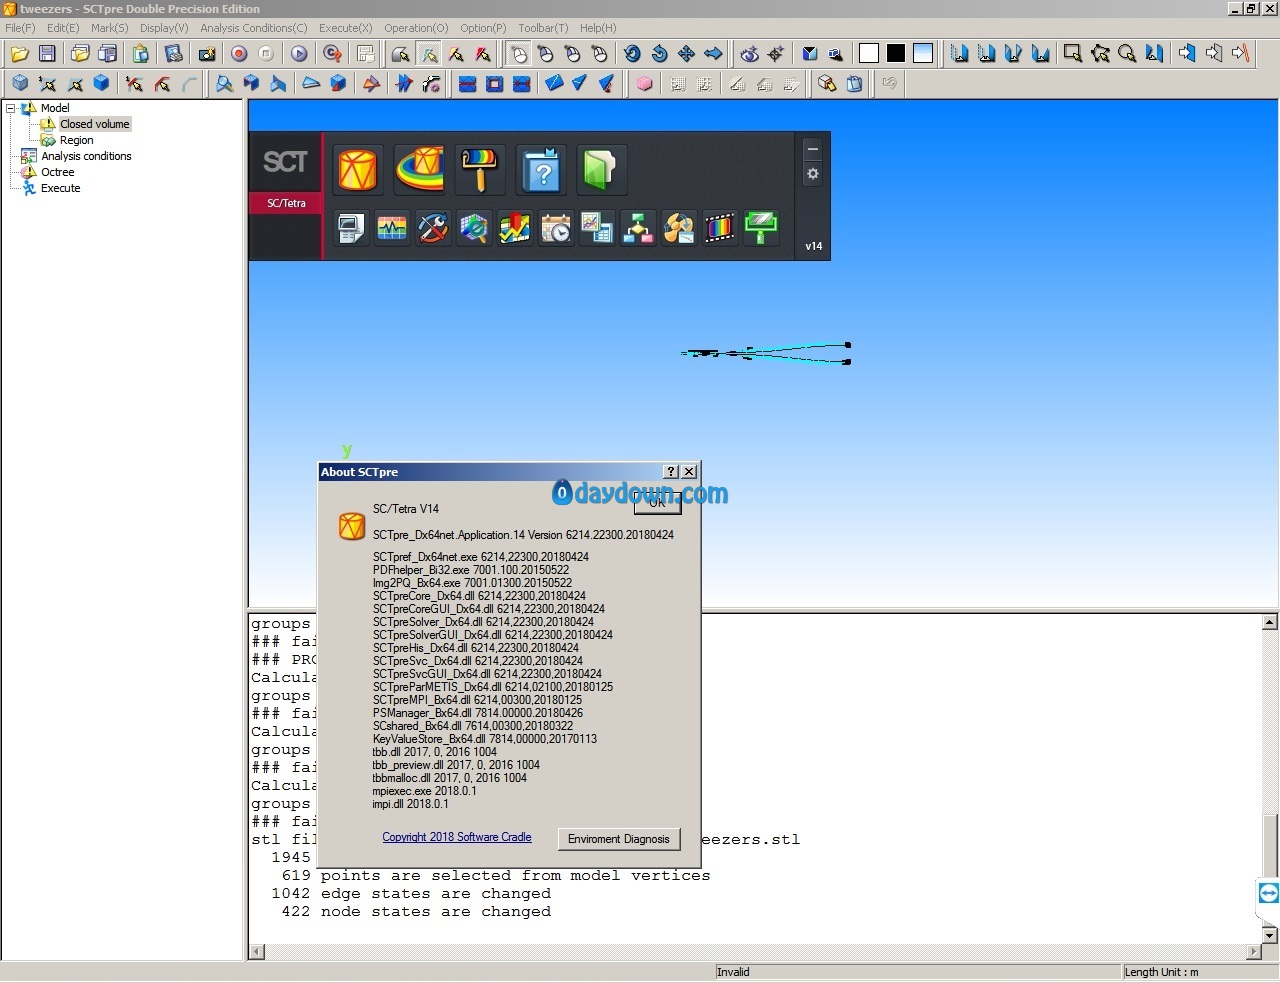Image resolution: width=1280 pixels, height=983 pixels.
Task: Click the solid blue cube icon
Action: pos(101,84)
